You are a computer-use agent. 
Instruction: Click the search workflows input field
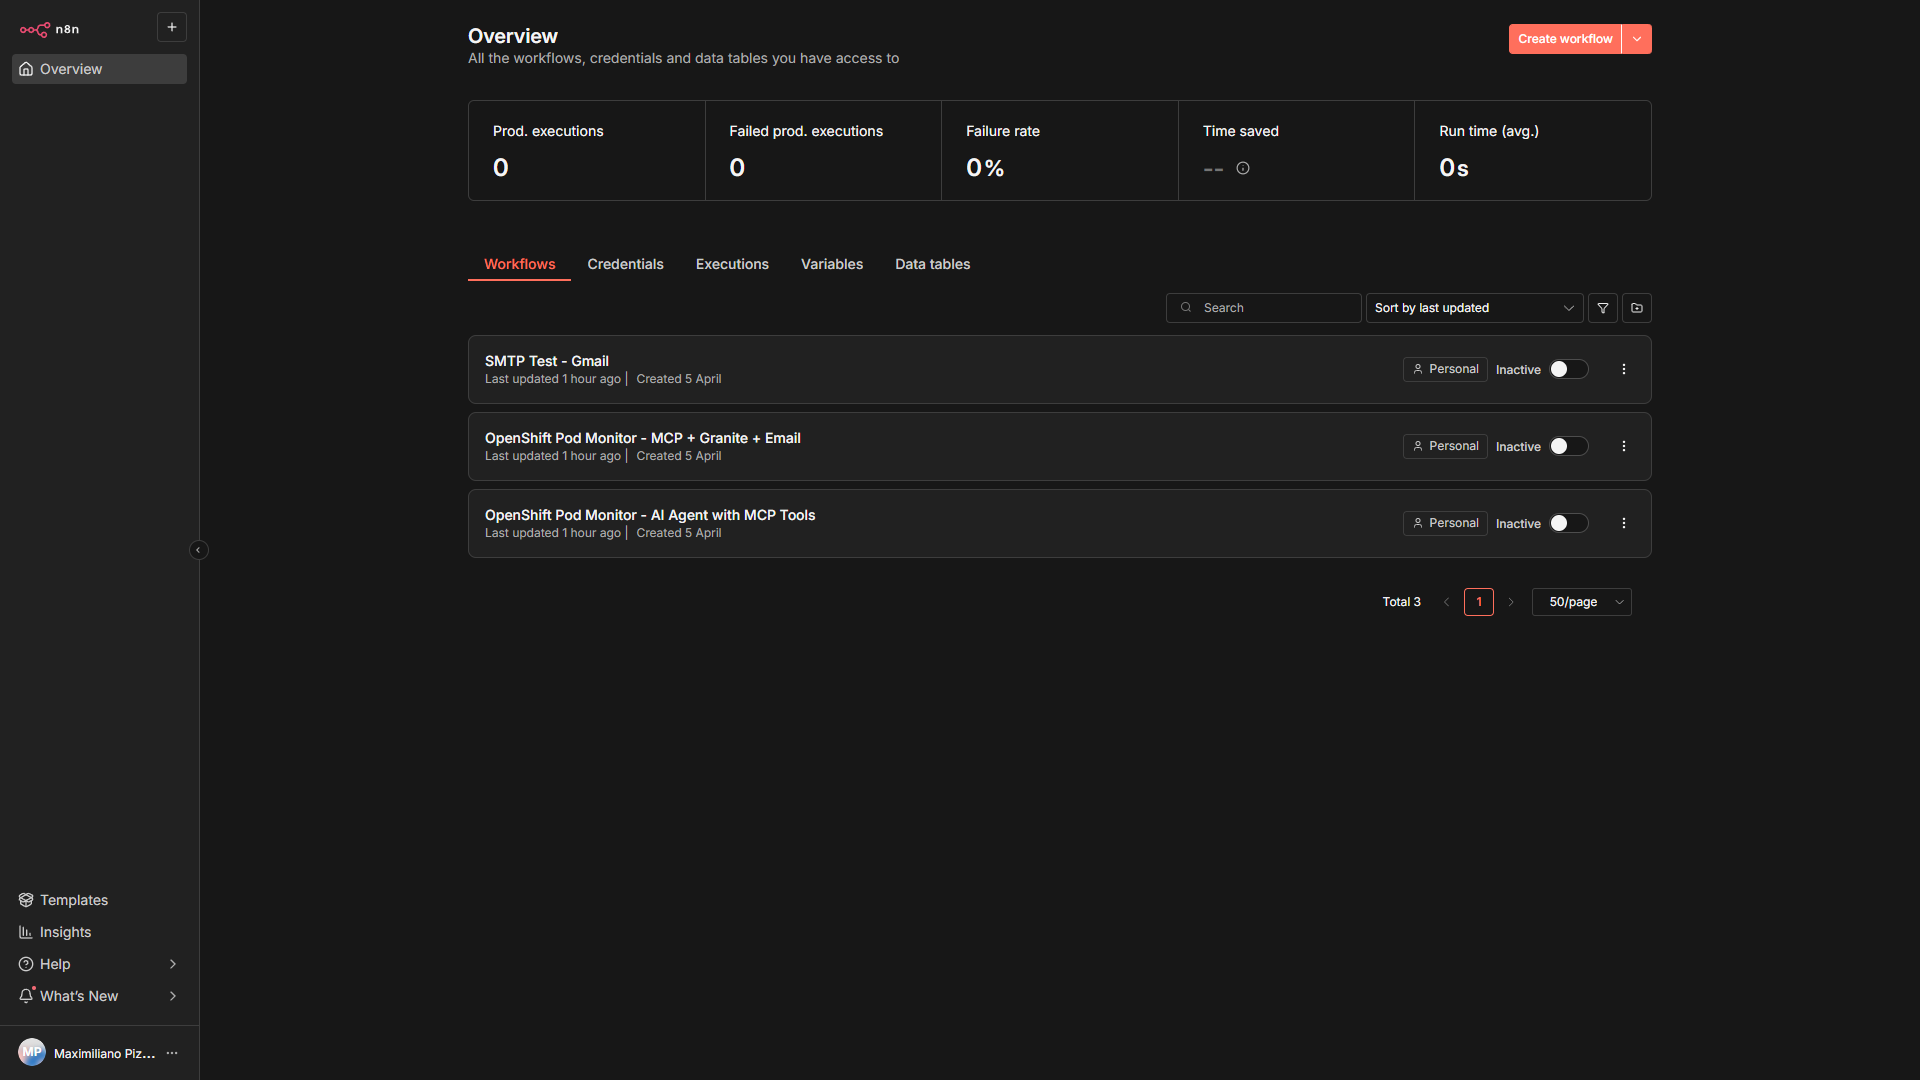(1263, 307)
